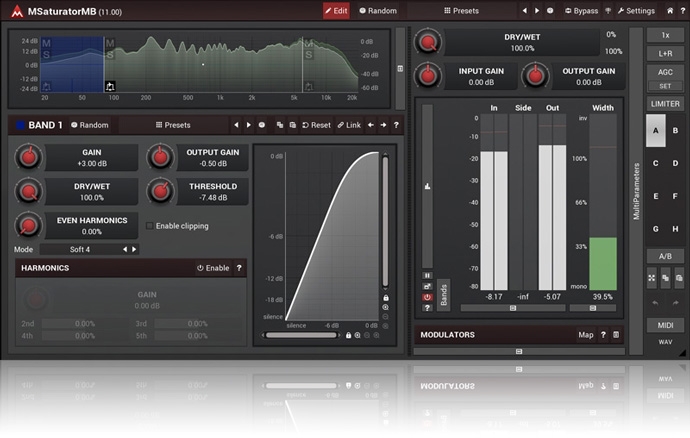
Task: Click the Band 1 Gain knob
Action: click(x=29, y=157)
